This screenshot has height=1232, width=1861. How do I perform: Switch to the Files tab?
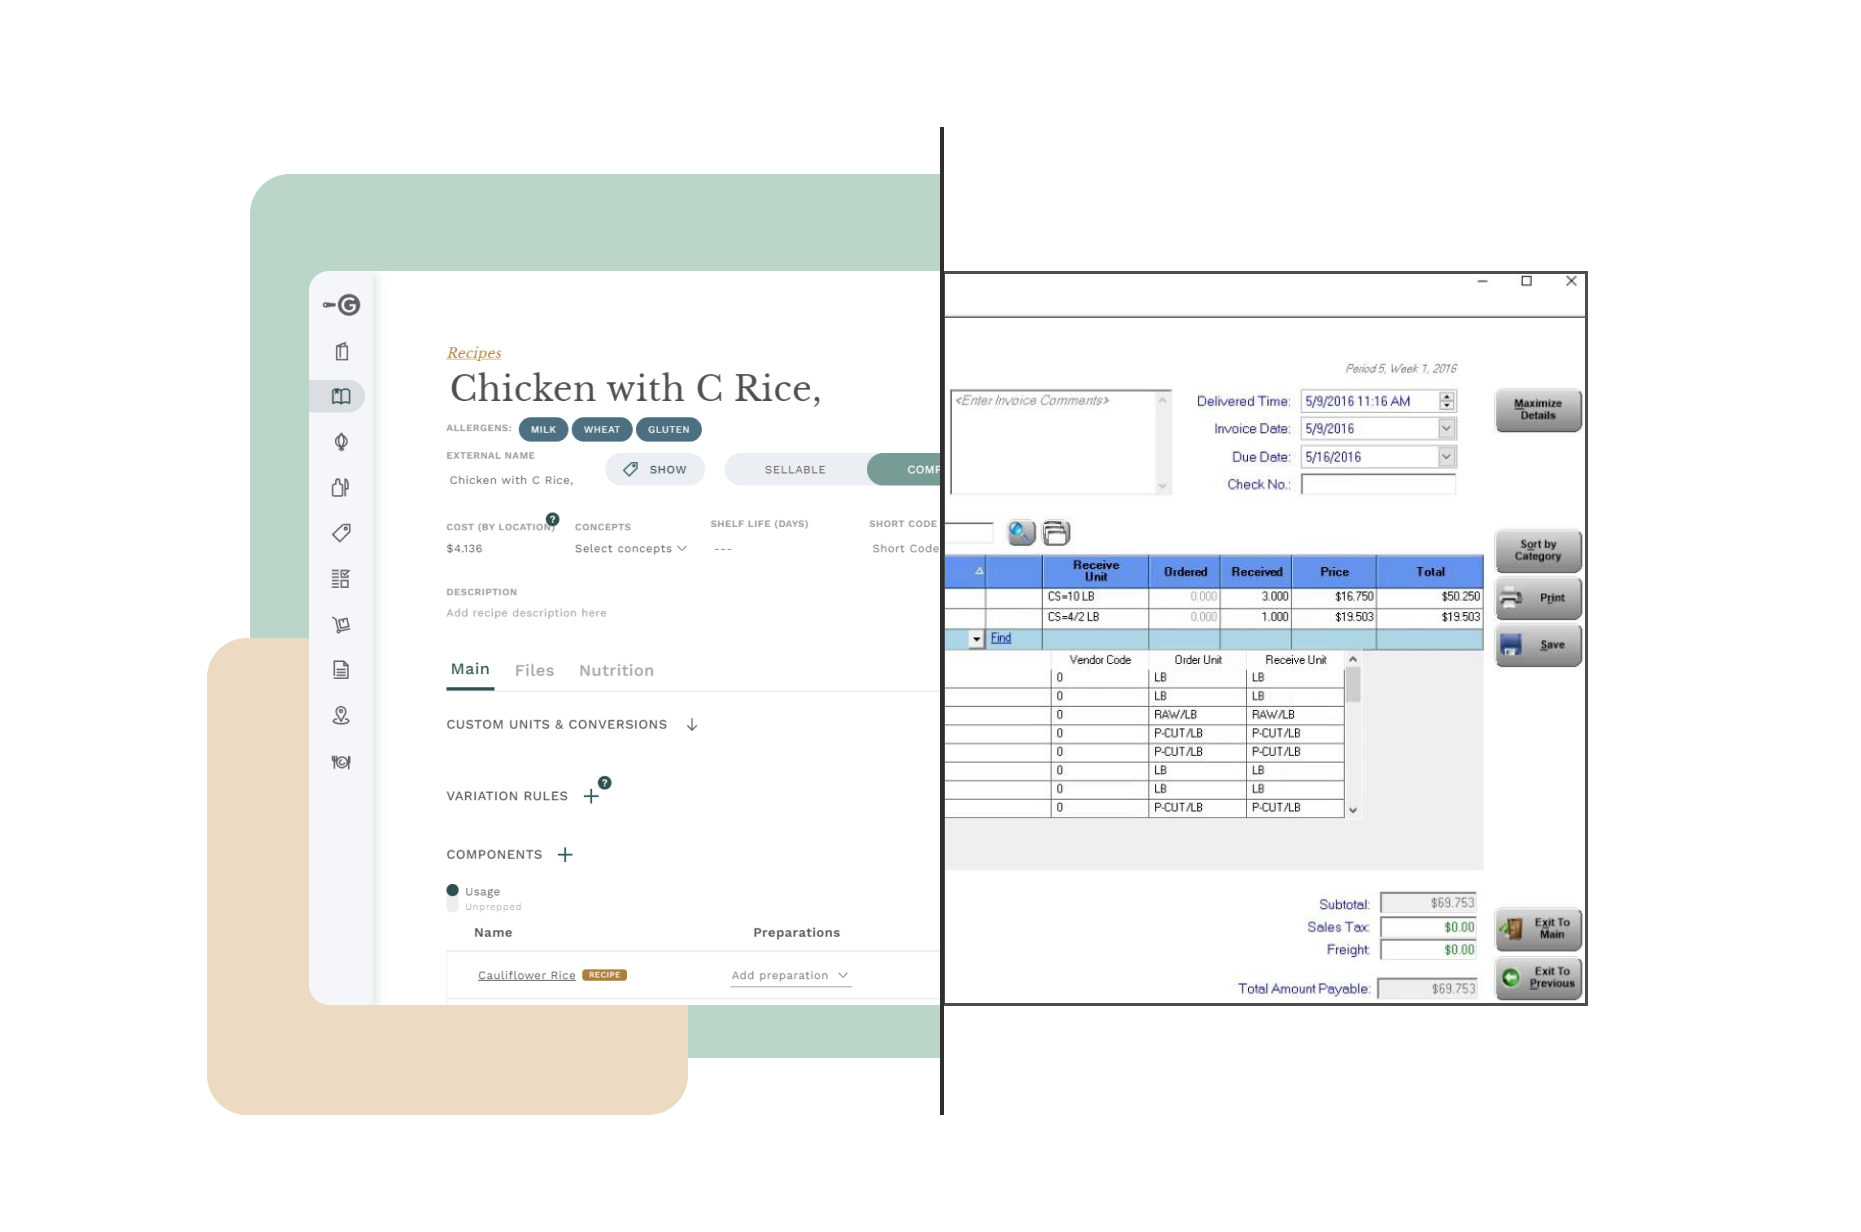pos(534,670)
